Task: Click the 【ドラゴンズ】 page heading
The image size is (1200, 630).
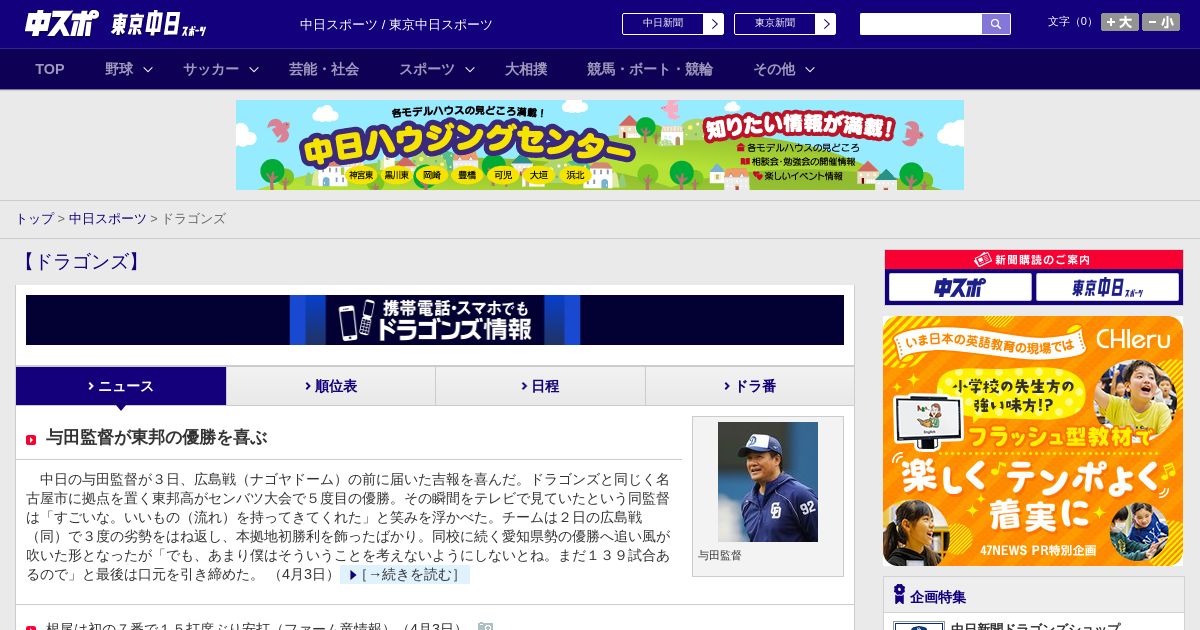Action: [x=80, y=262]
